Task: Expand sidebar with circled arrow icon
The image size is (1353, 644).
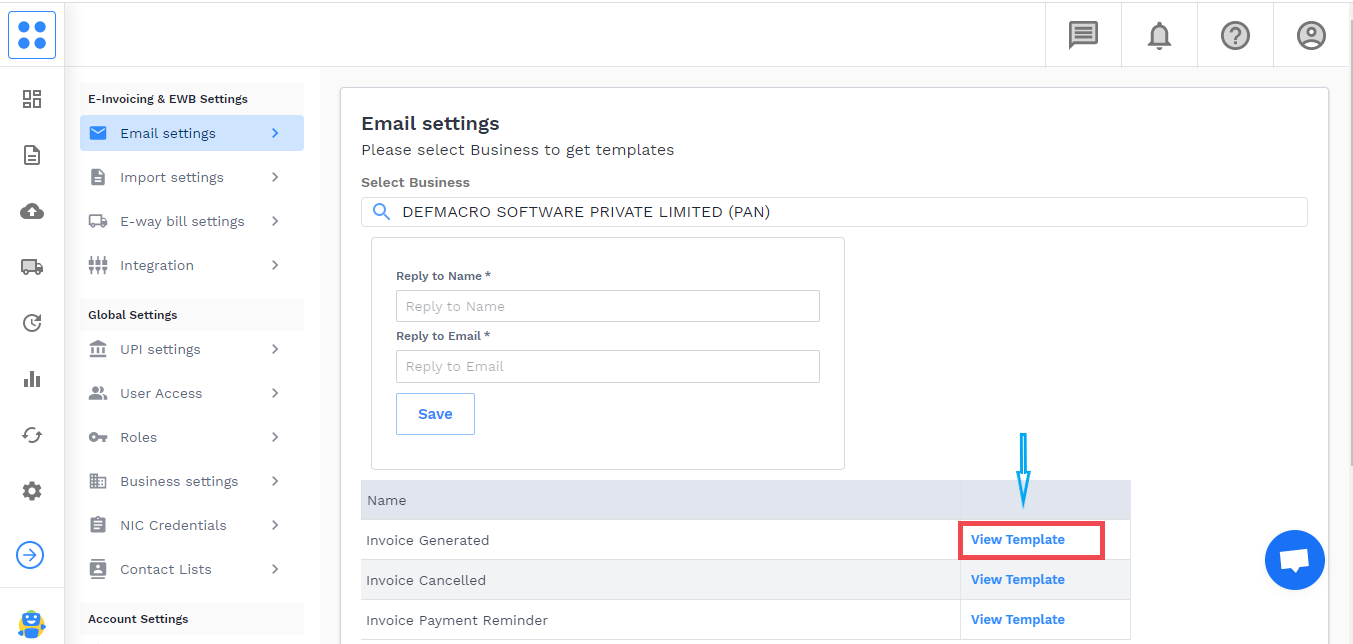Action: tap(30, 555)
